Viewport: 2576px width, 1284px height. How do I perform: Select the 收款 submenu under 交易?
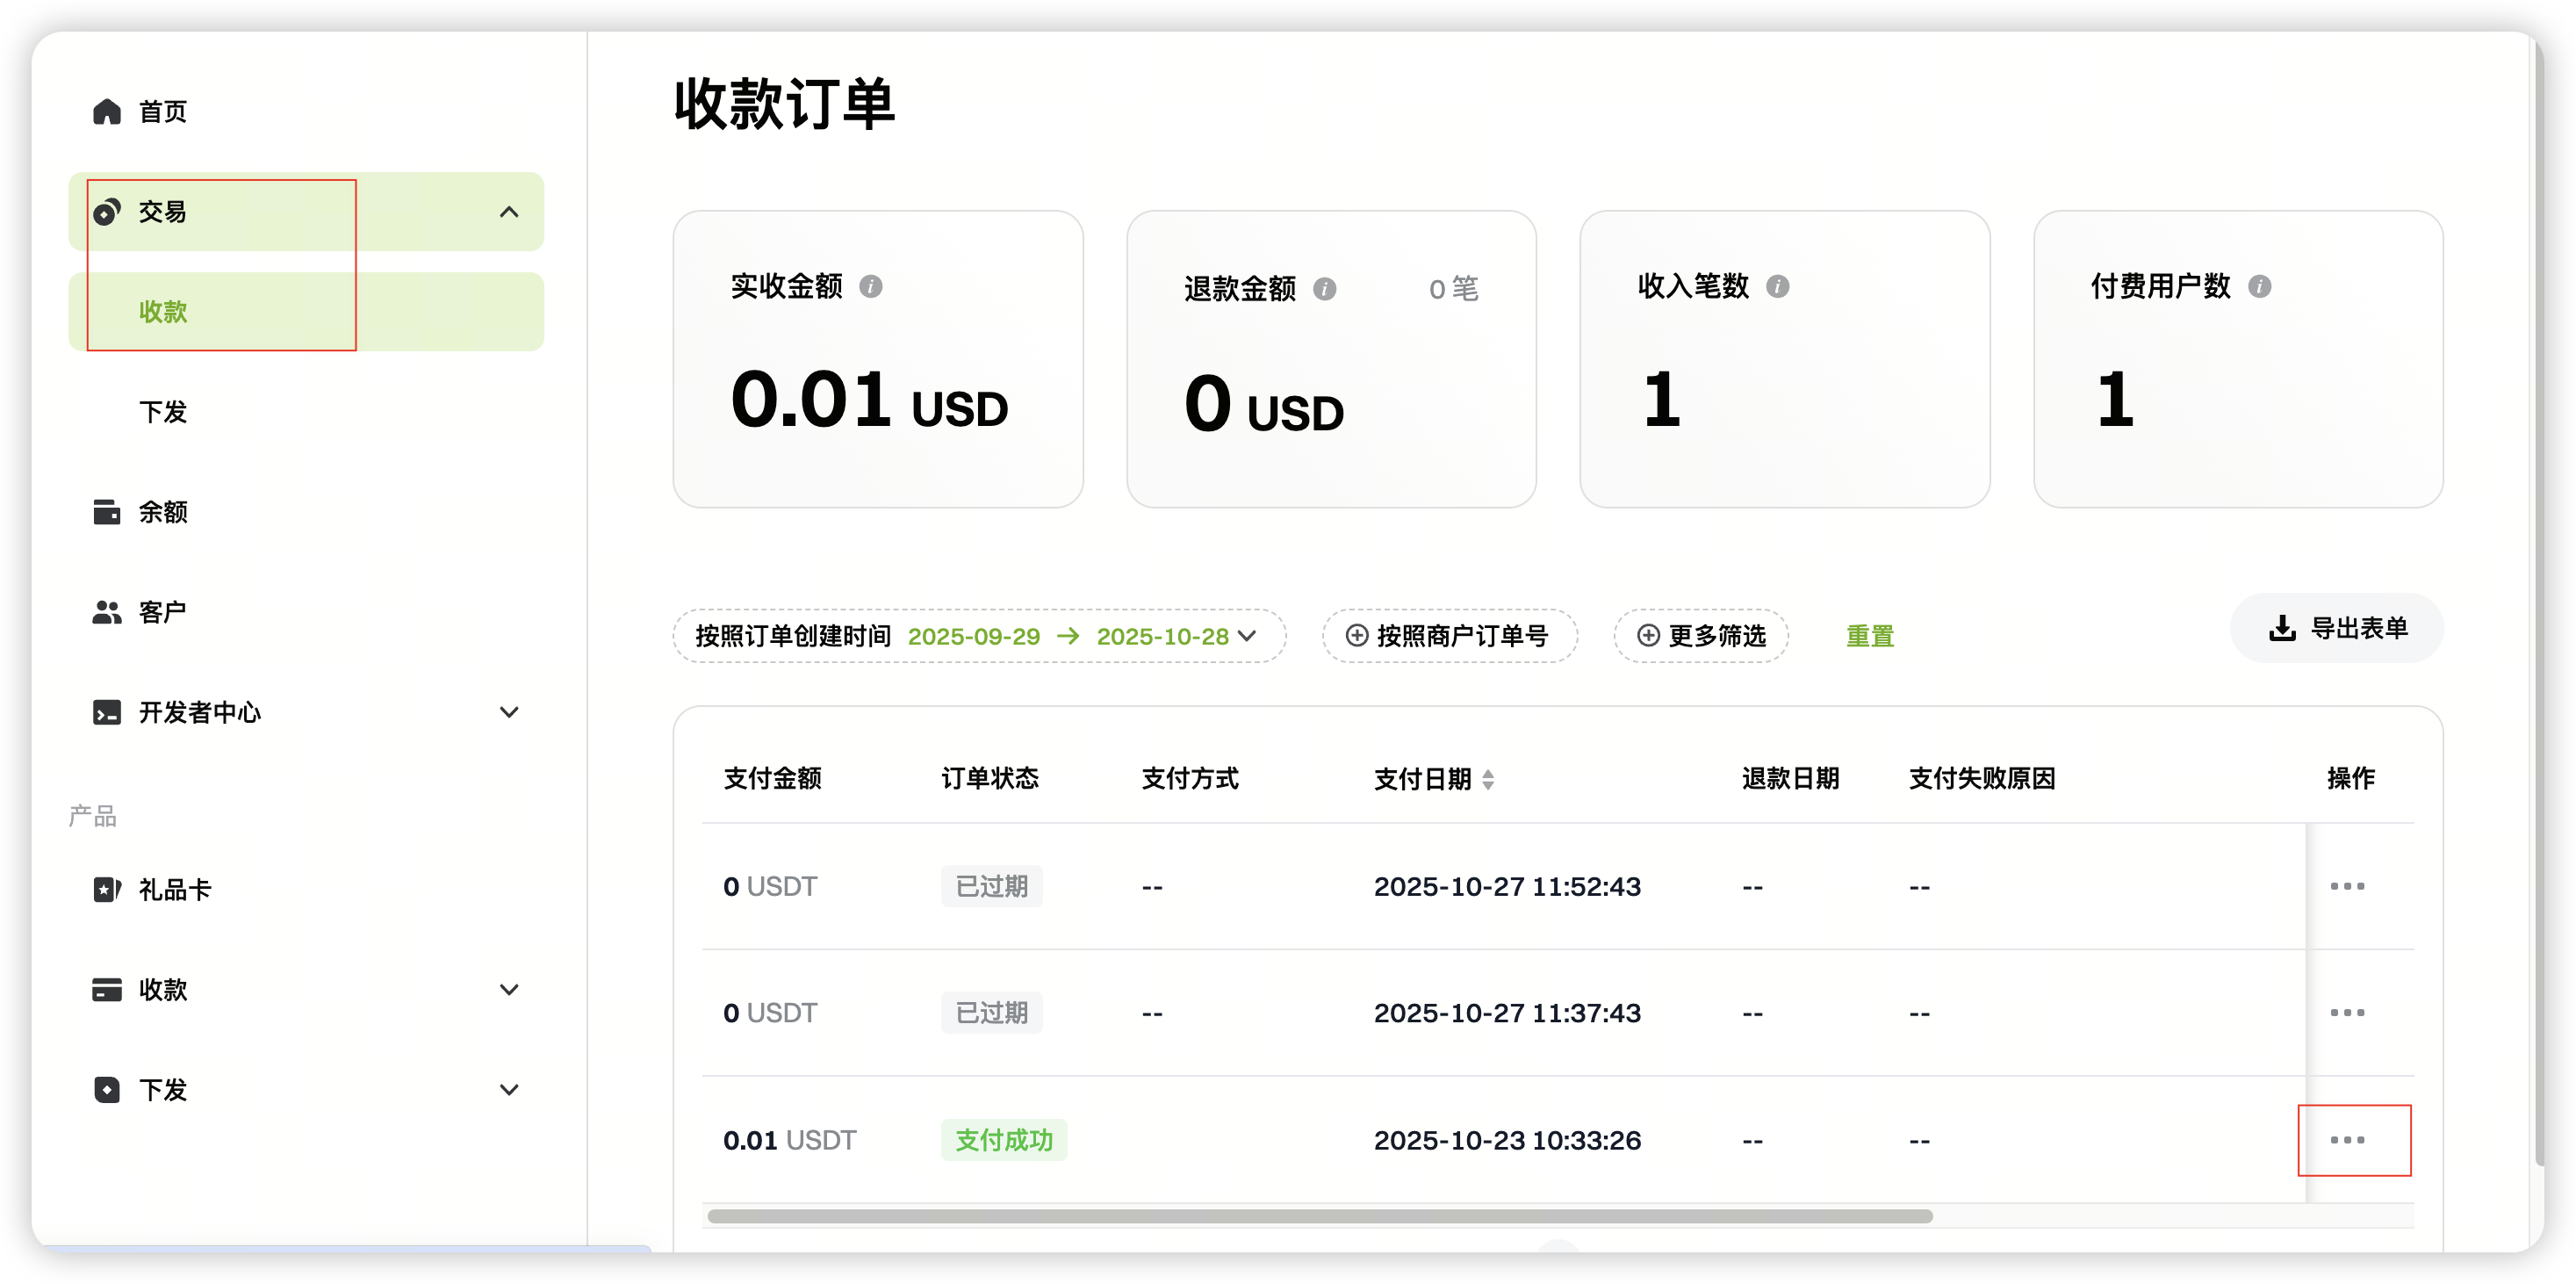coord(163,312)
